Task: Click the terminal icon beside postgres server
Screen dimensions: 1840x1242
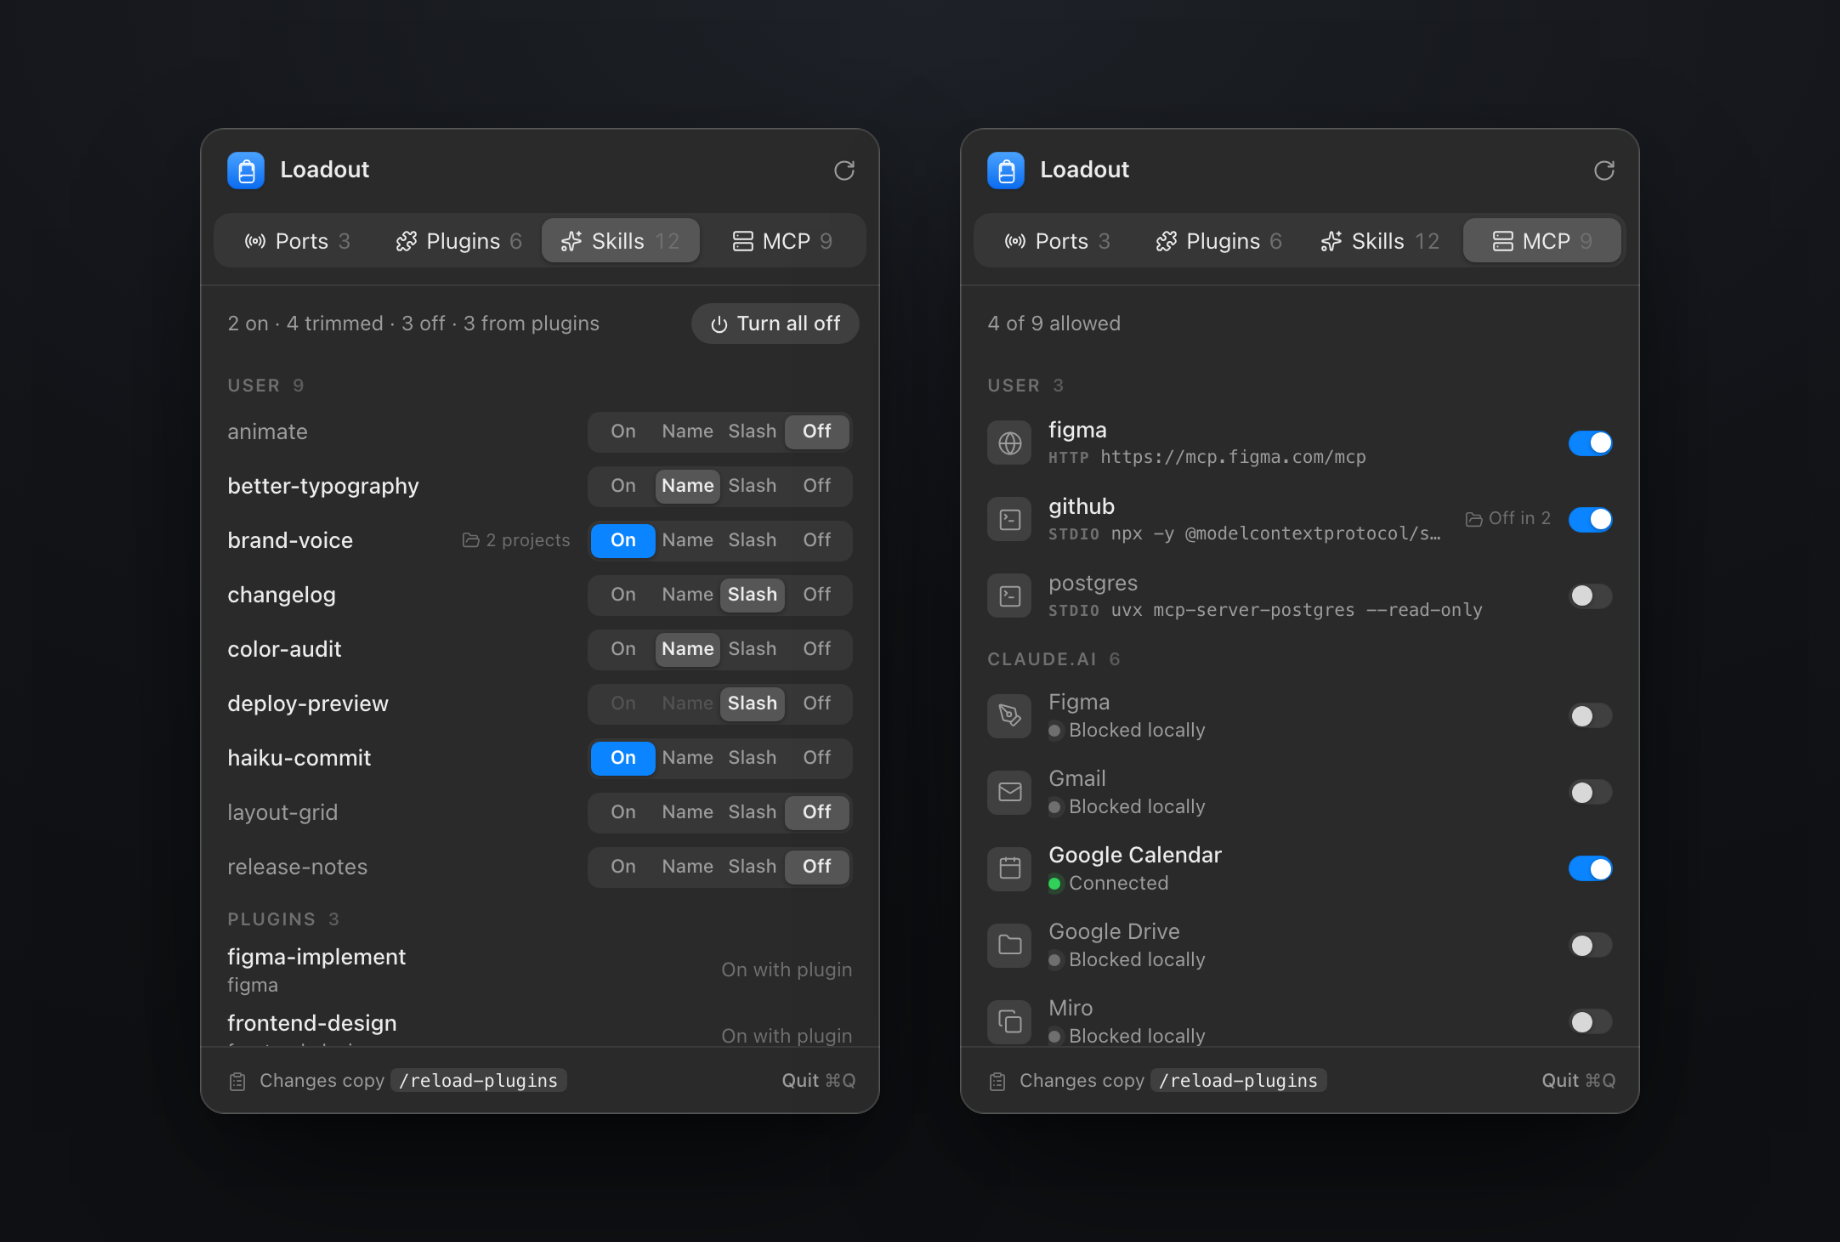Action: pyautogui.click(x=1010, y=596)
